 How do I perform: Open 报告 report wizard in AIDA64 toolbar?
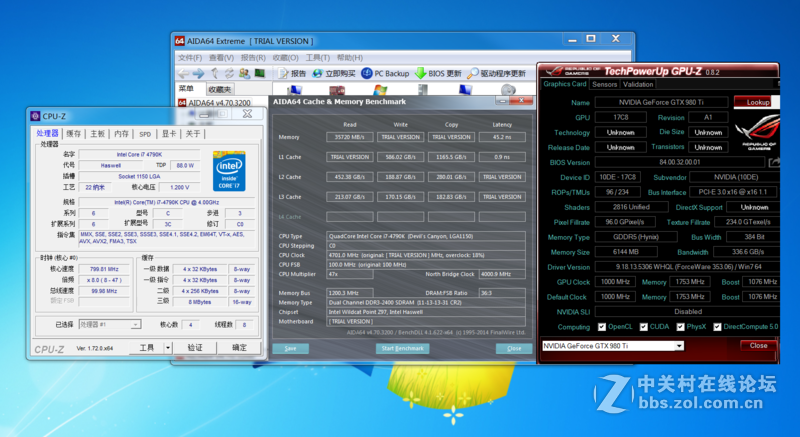coord(292,73)
